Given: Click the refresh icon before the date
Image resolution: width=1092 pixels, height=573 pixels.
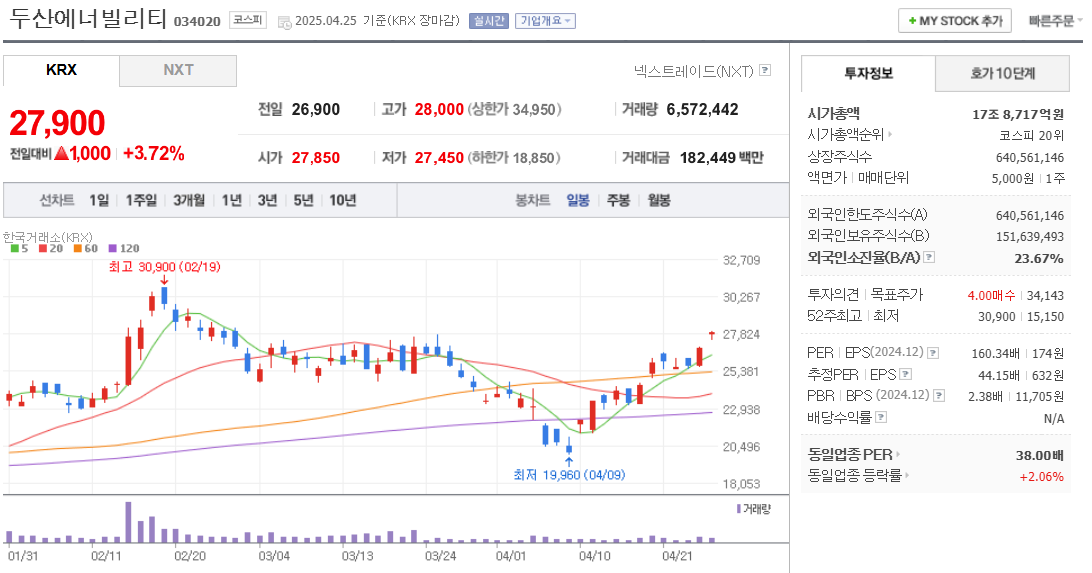Looking at the screenshot, I should click(x=284, y=22).
